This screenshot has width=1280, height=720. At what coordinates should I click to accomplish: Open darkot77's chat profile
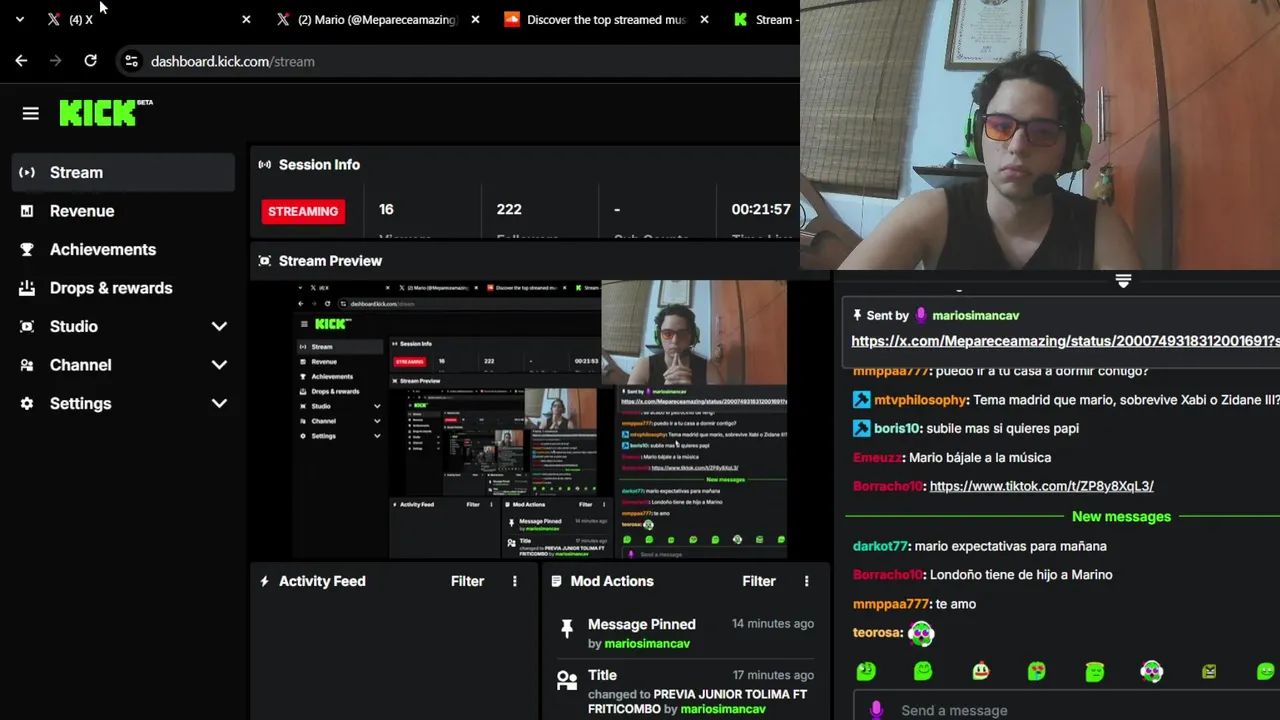point(880,546)
